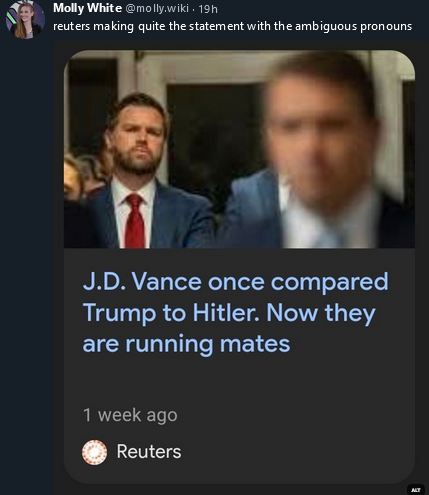Click the word 'reuters' in post text
The image size is (429, 495).
[x=72, y=26]
